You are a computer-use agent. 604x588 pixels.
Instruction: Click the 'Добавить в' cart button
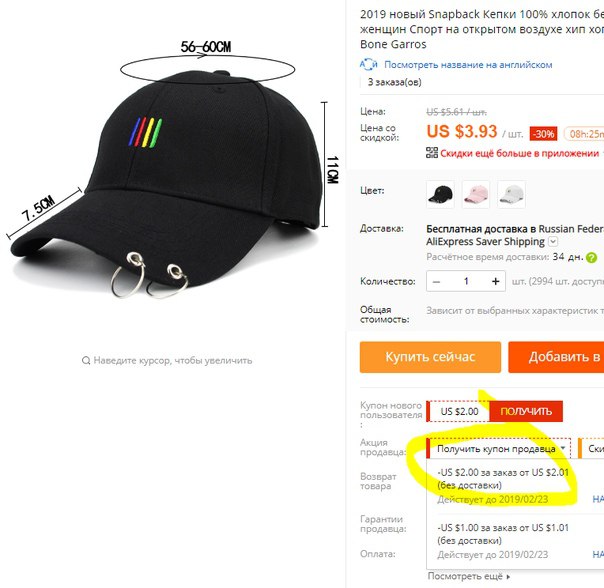(x=556, y=357)
